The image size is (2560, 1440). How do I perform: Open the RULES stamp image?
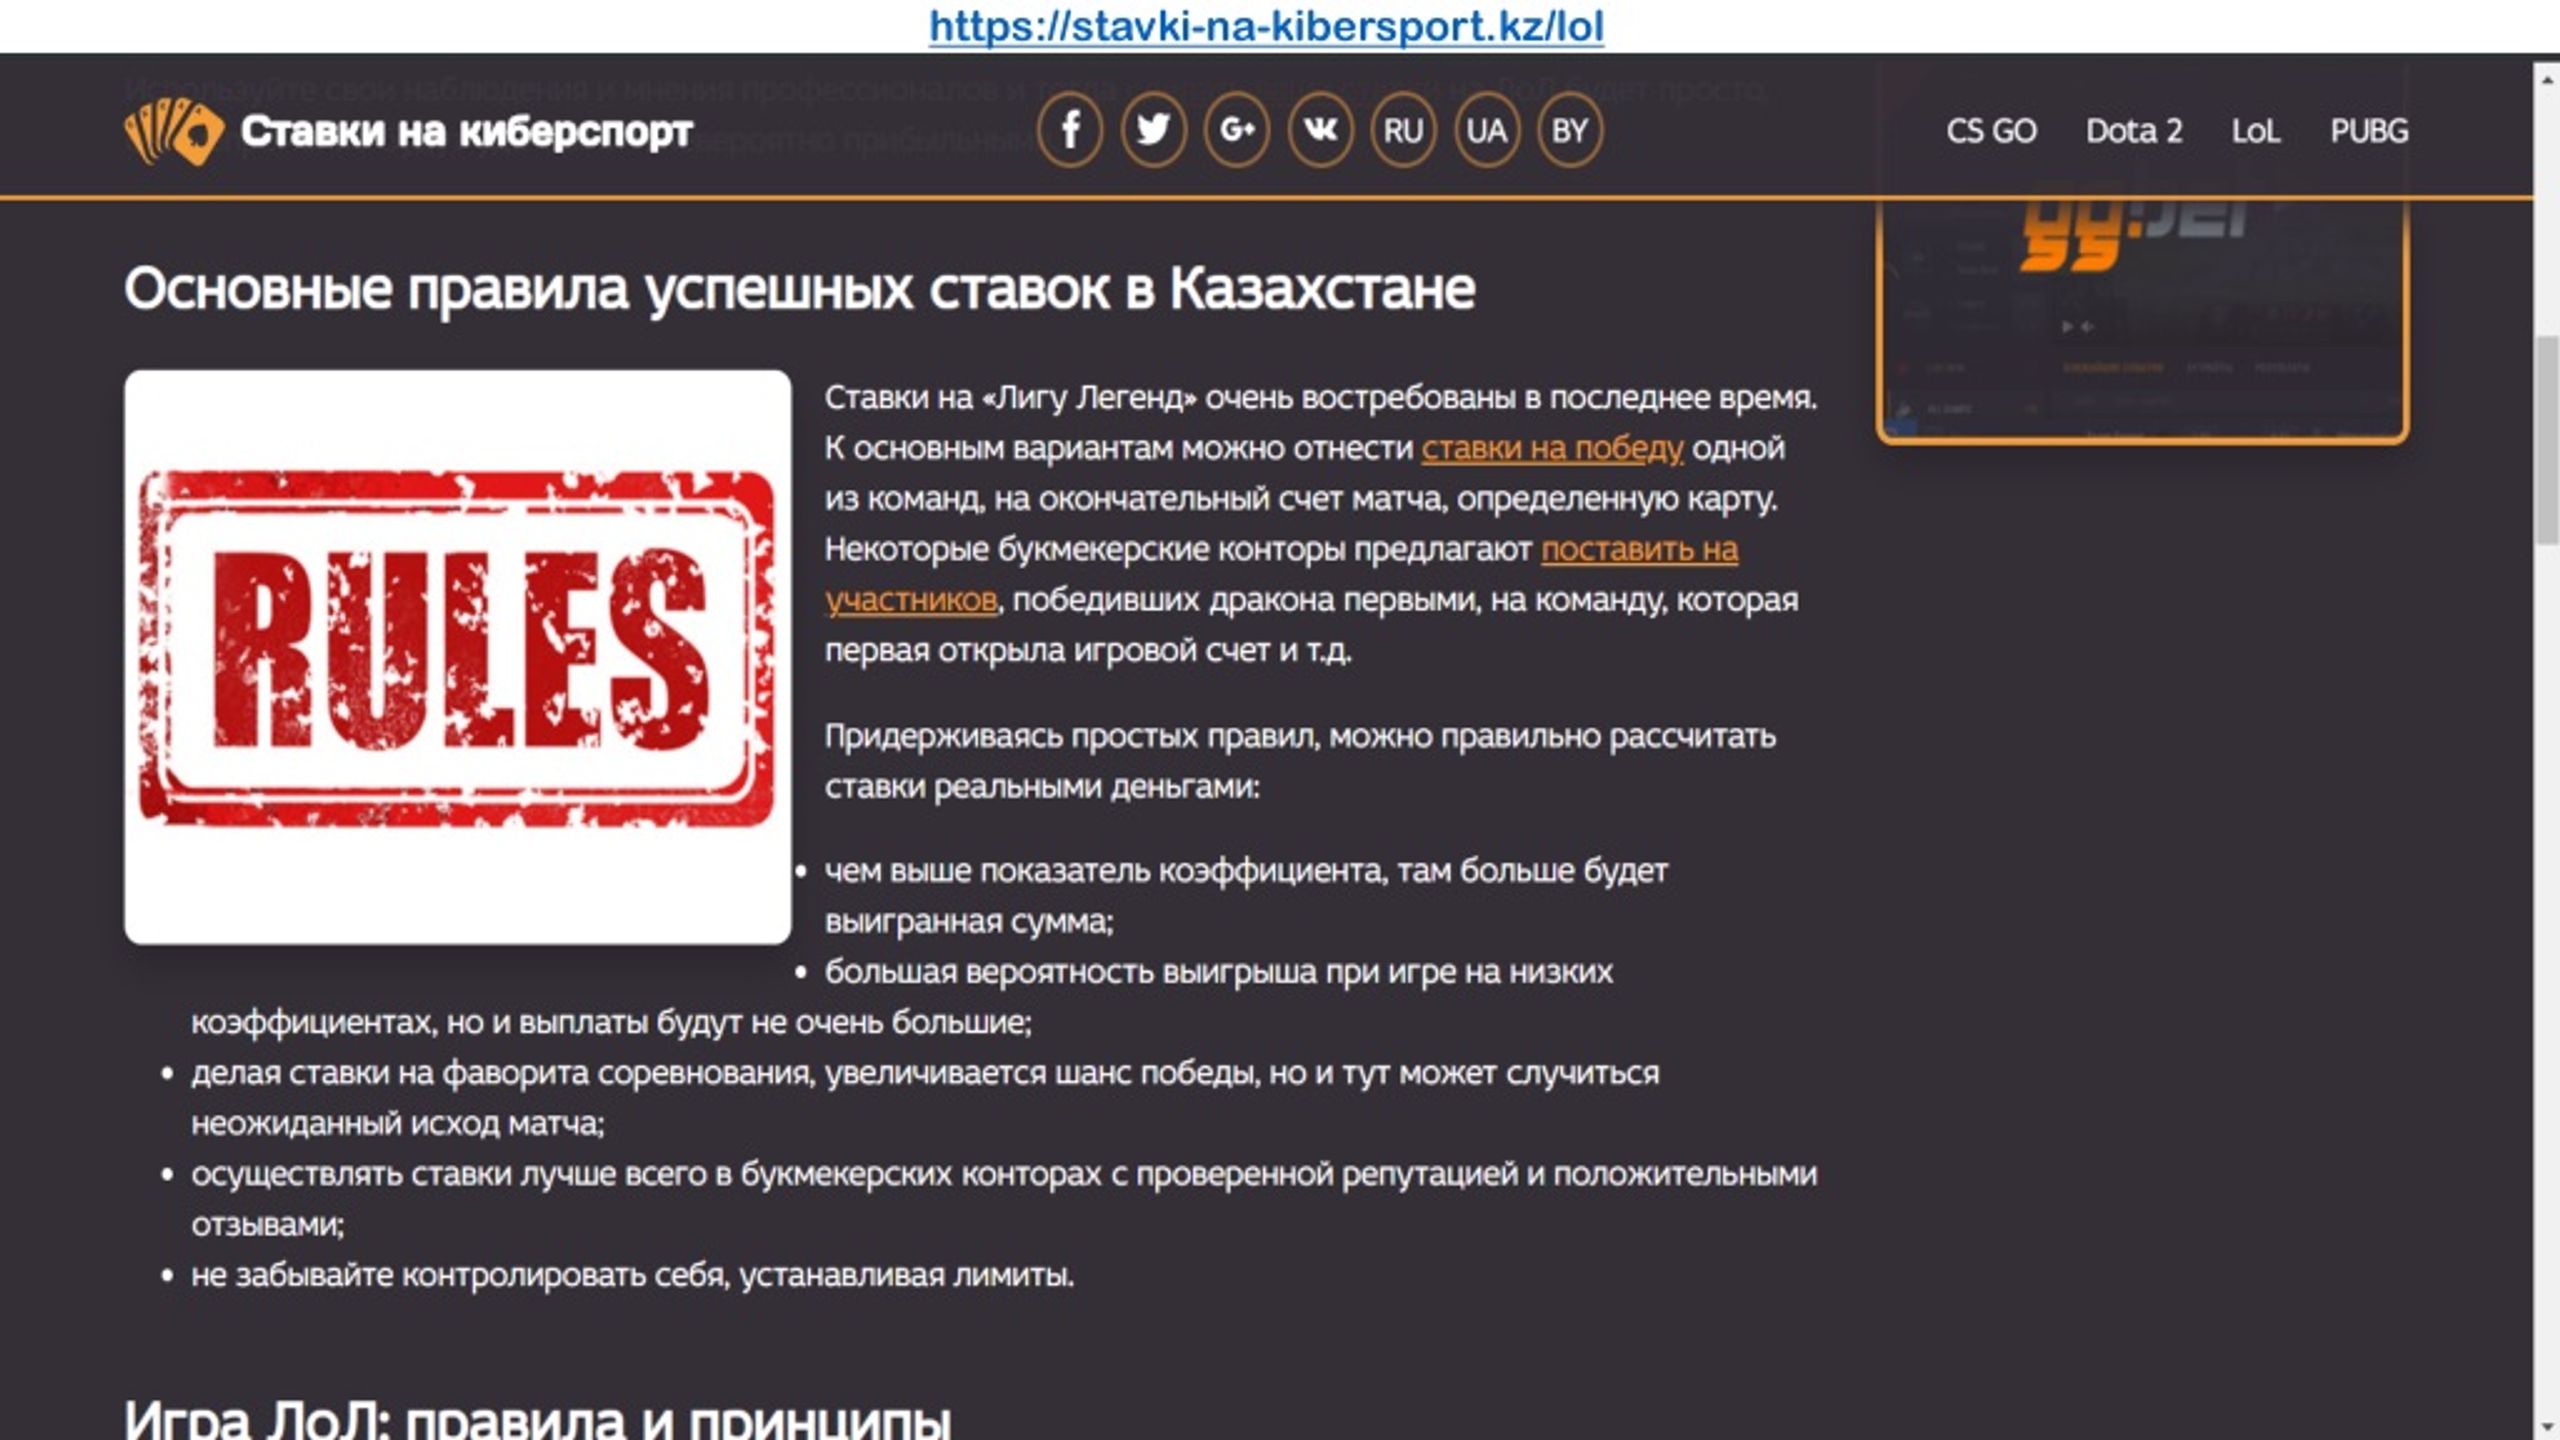point(457,657)
